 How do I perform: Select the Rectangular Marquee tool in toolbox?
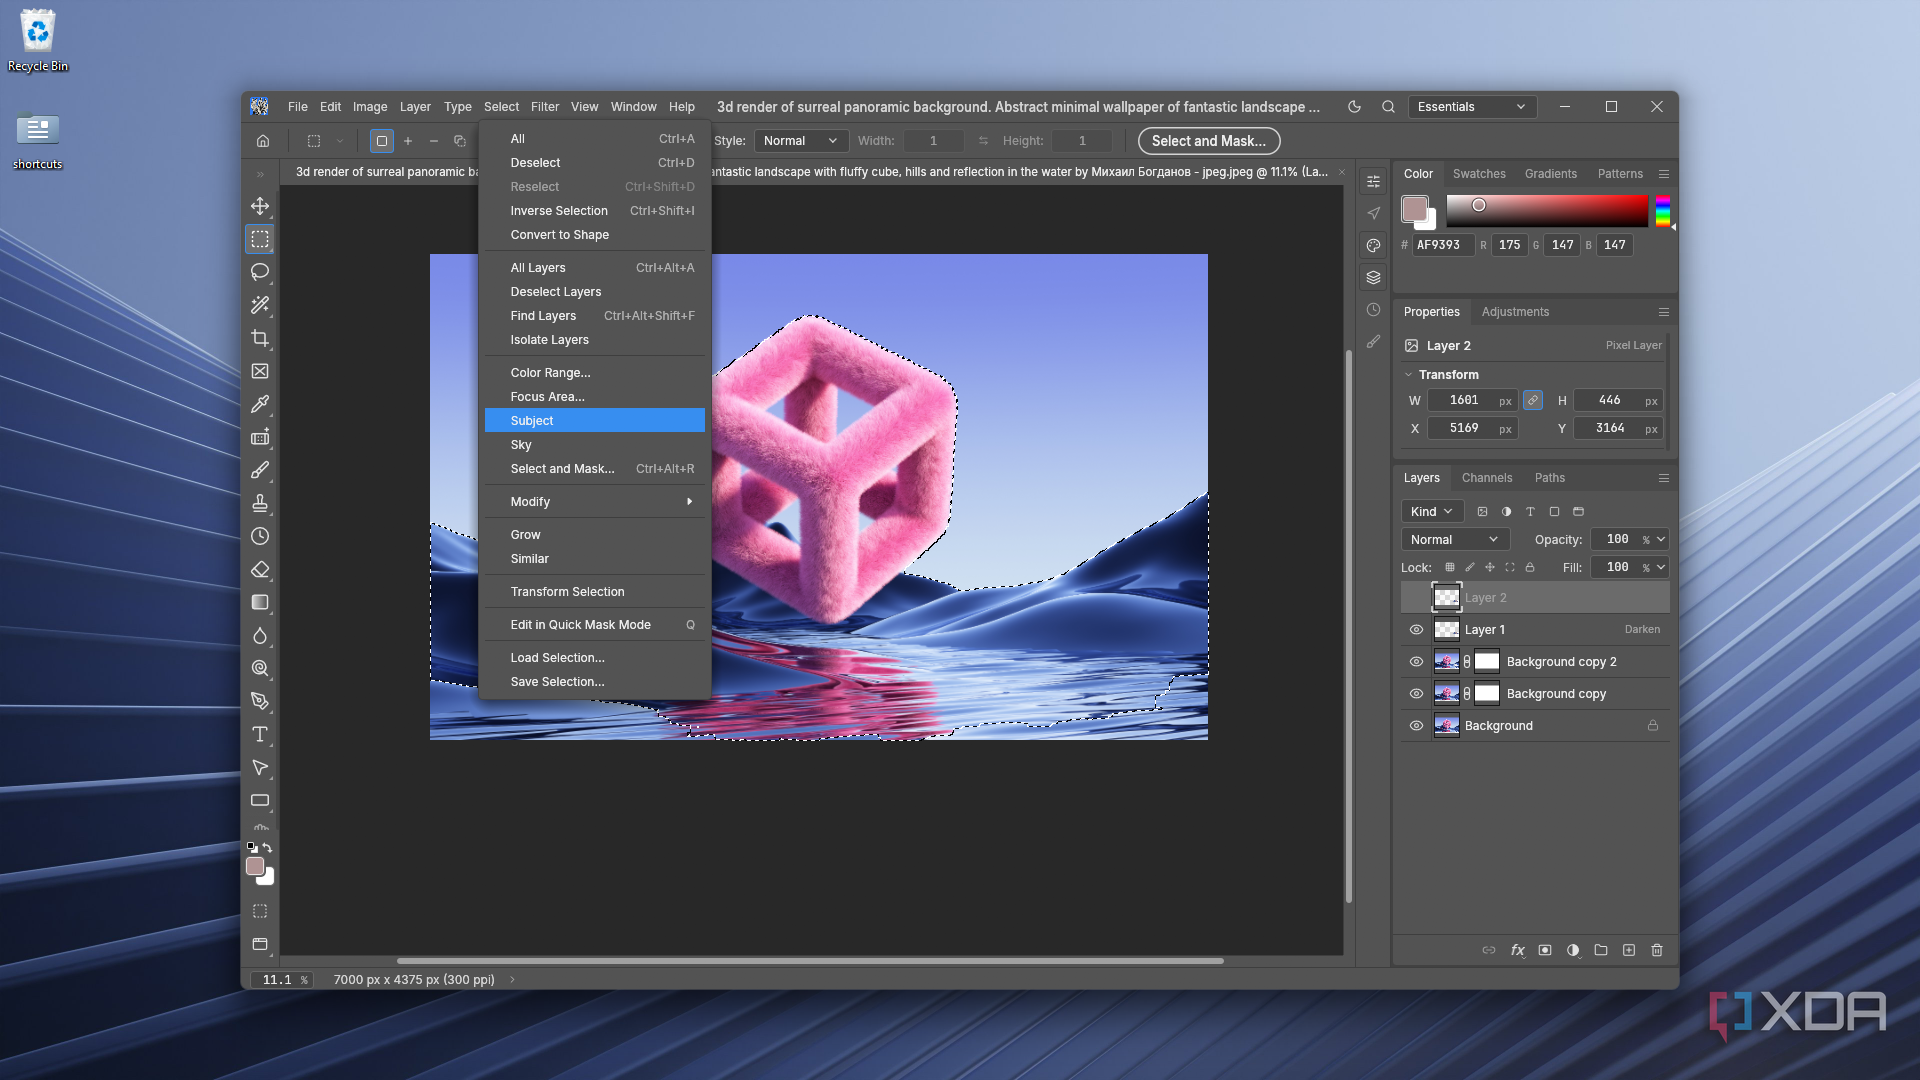[x=260, y=239]
